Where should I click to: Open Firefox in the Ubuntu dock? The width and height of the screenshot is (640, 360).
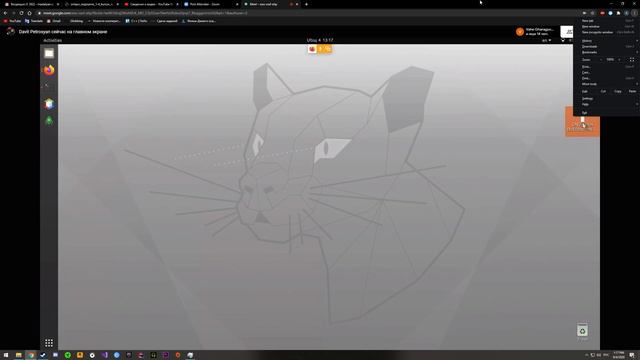point(49,70)
